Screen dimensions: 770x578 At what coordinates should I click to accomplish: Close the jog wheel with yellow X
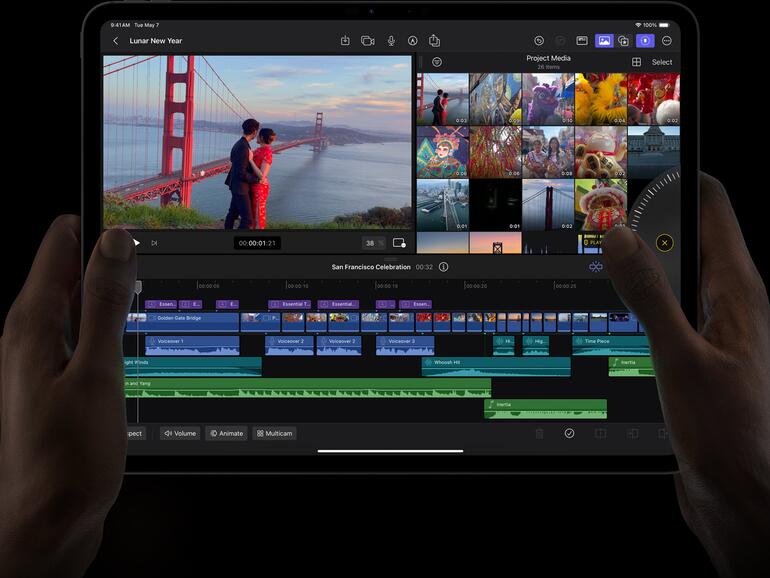click(x=664, y=243)
